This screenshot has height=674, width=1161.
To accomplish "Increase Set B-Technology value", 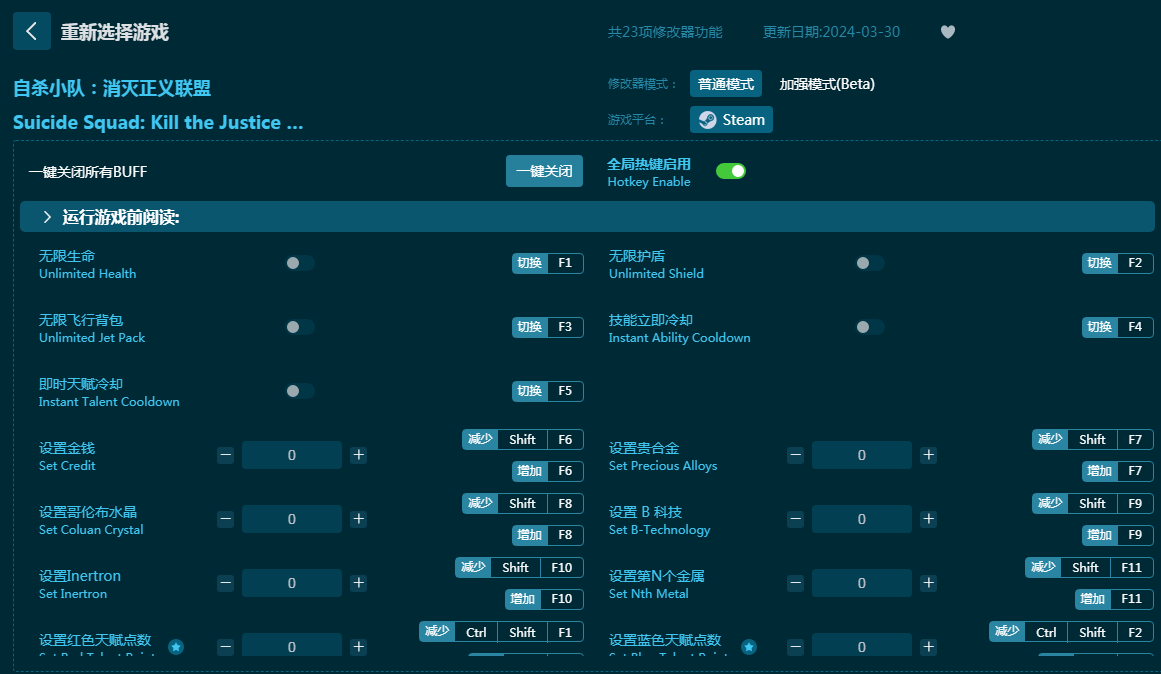I will click(929, 519).
